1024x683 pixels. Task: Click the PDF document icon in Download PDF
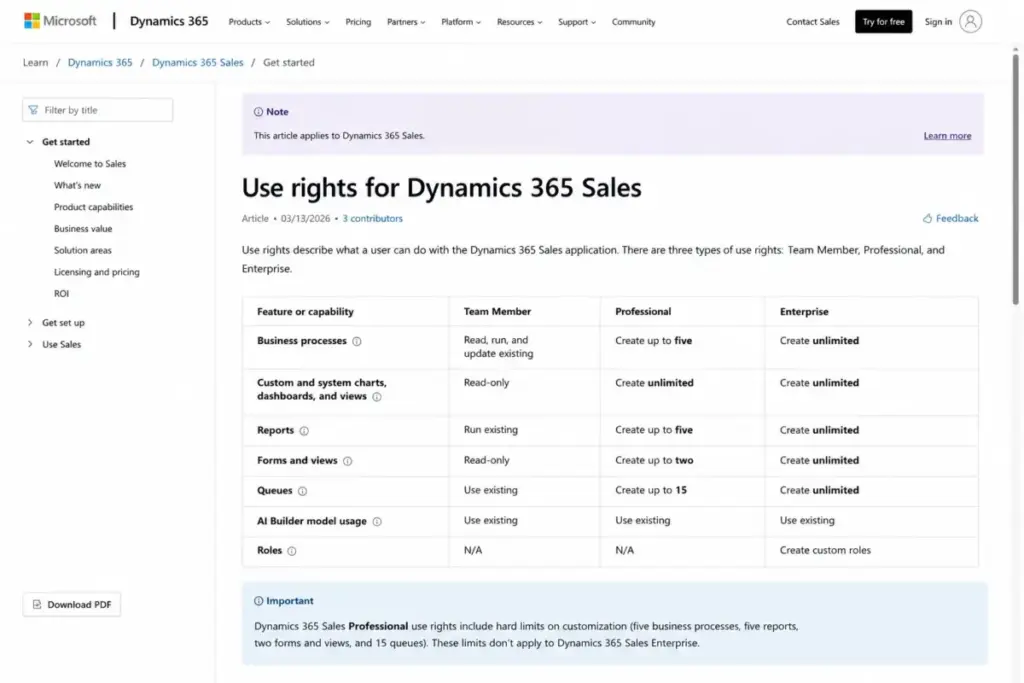coord(37,605)
